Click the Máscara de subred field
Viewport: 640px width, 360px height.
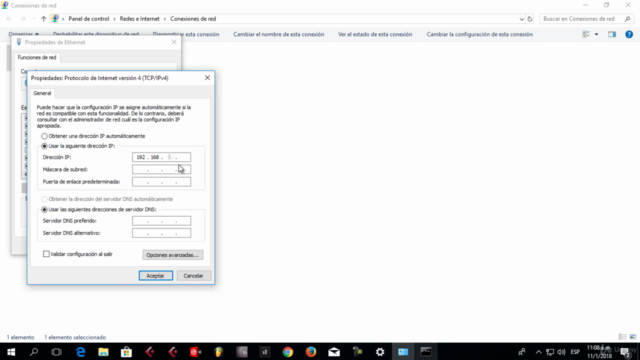[x=161, y=169]
